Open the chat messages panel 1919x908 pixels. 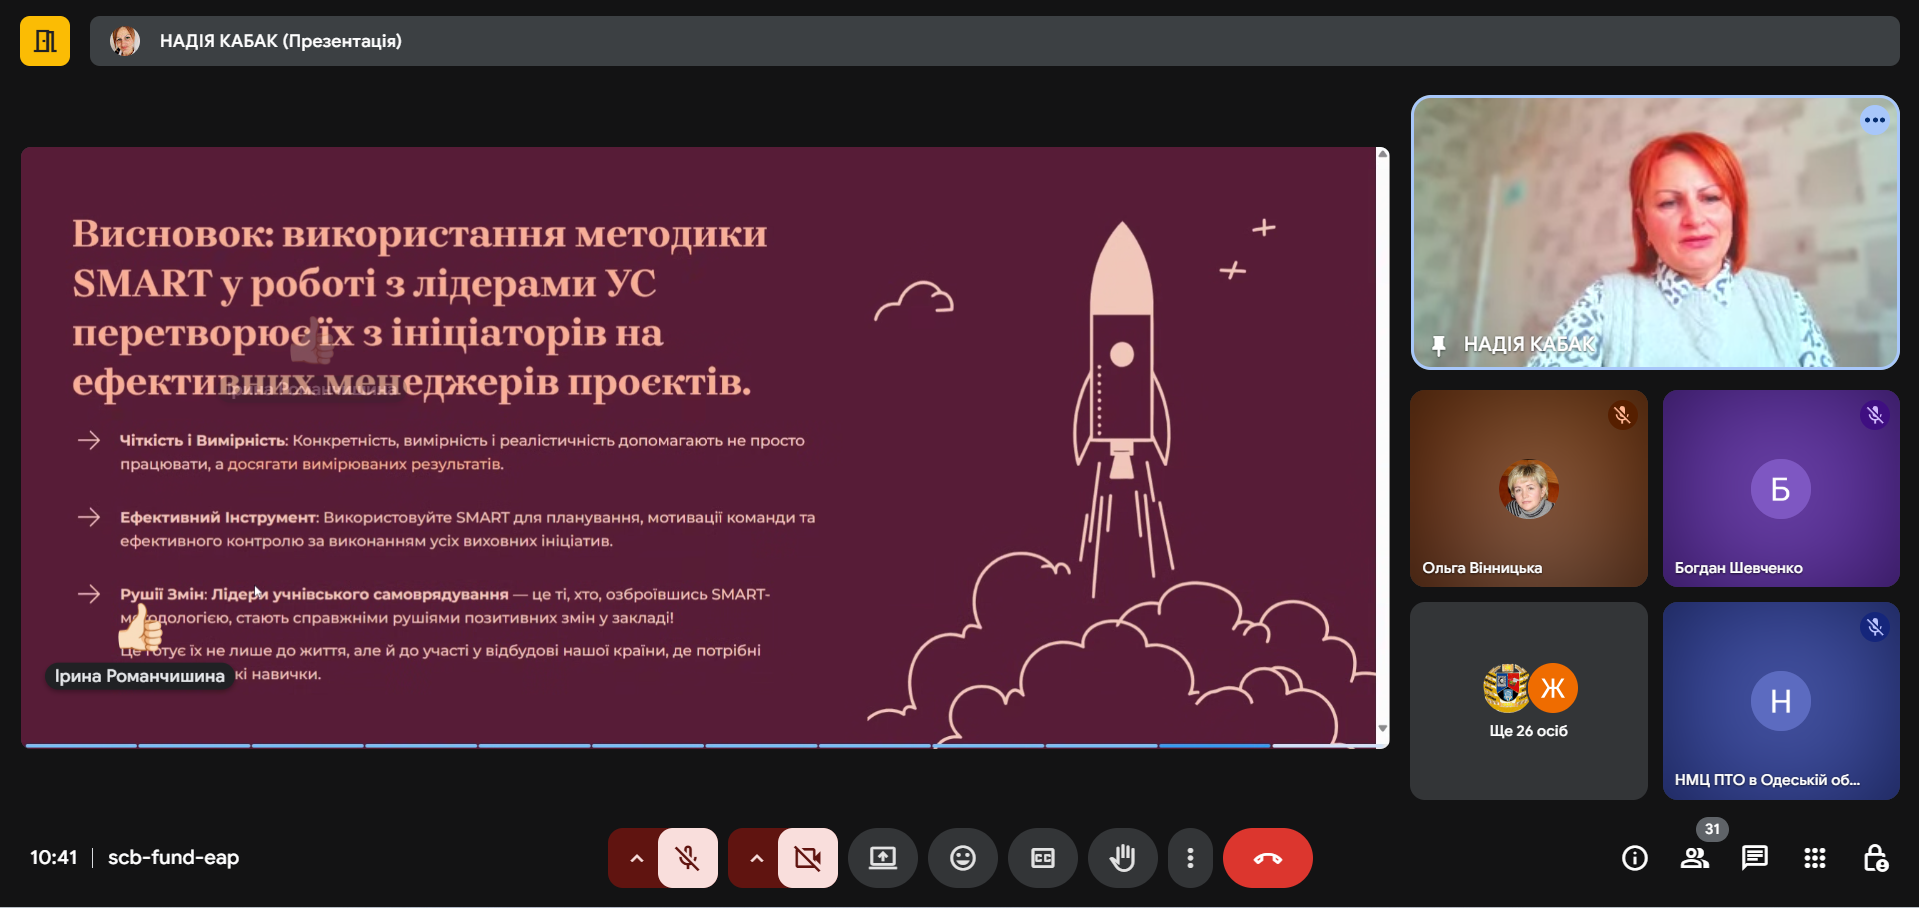pos(1755,858)
